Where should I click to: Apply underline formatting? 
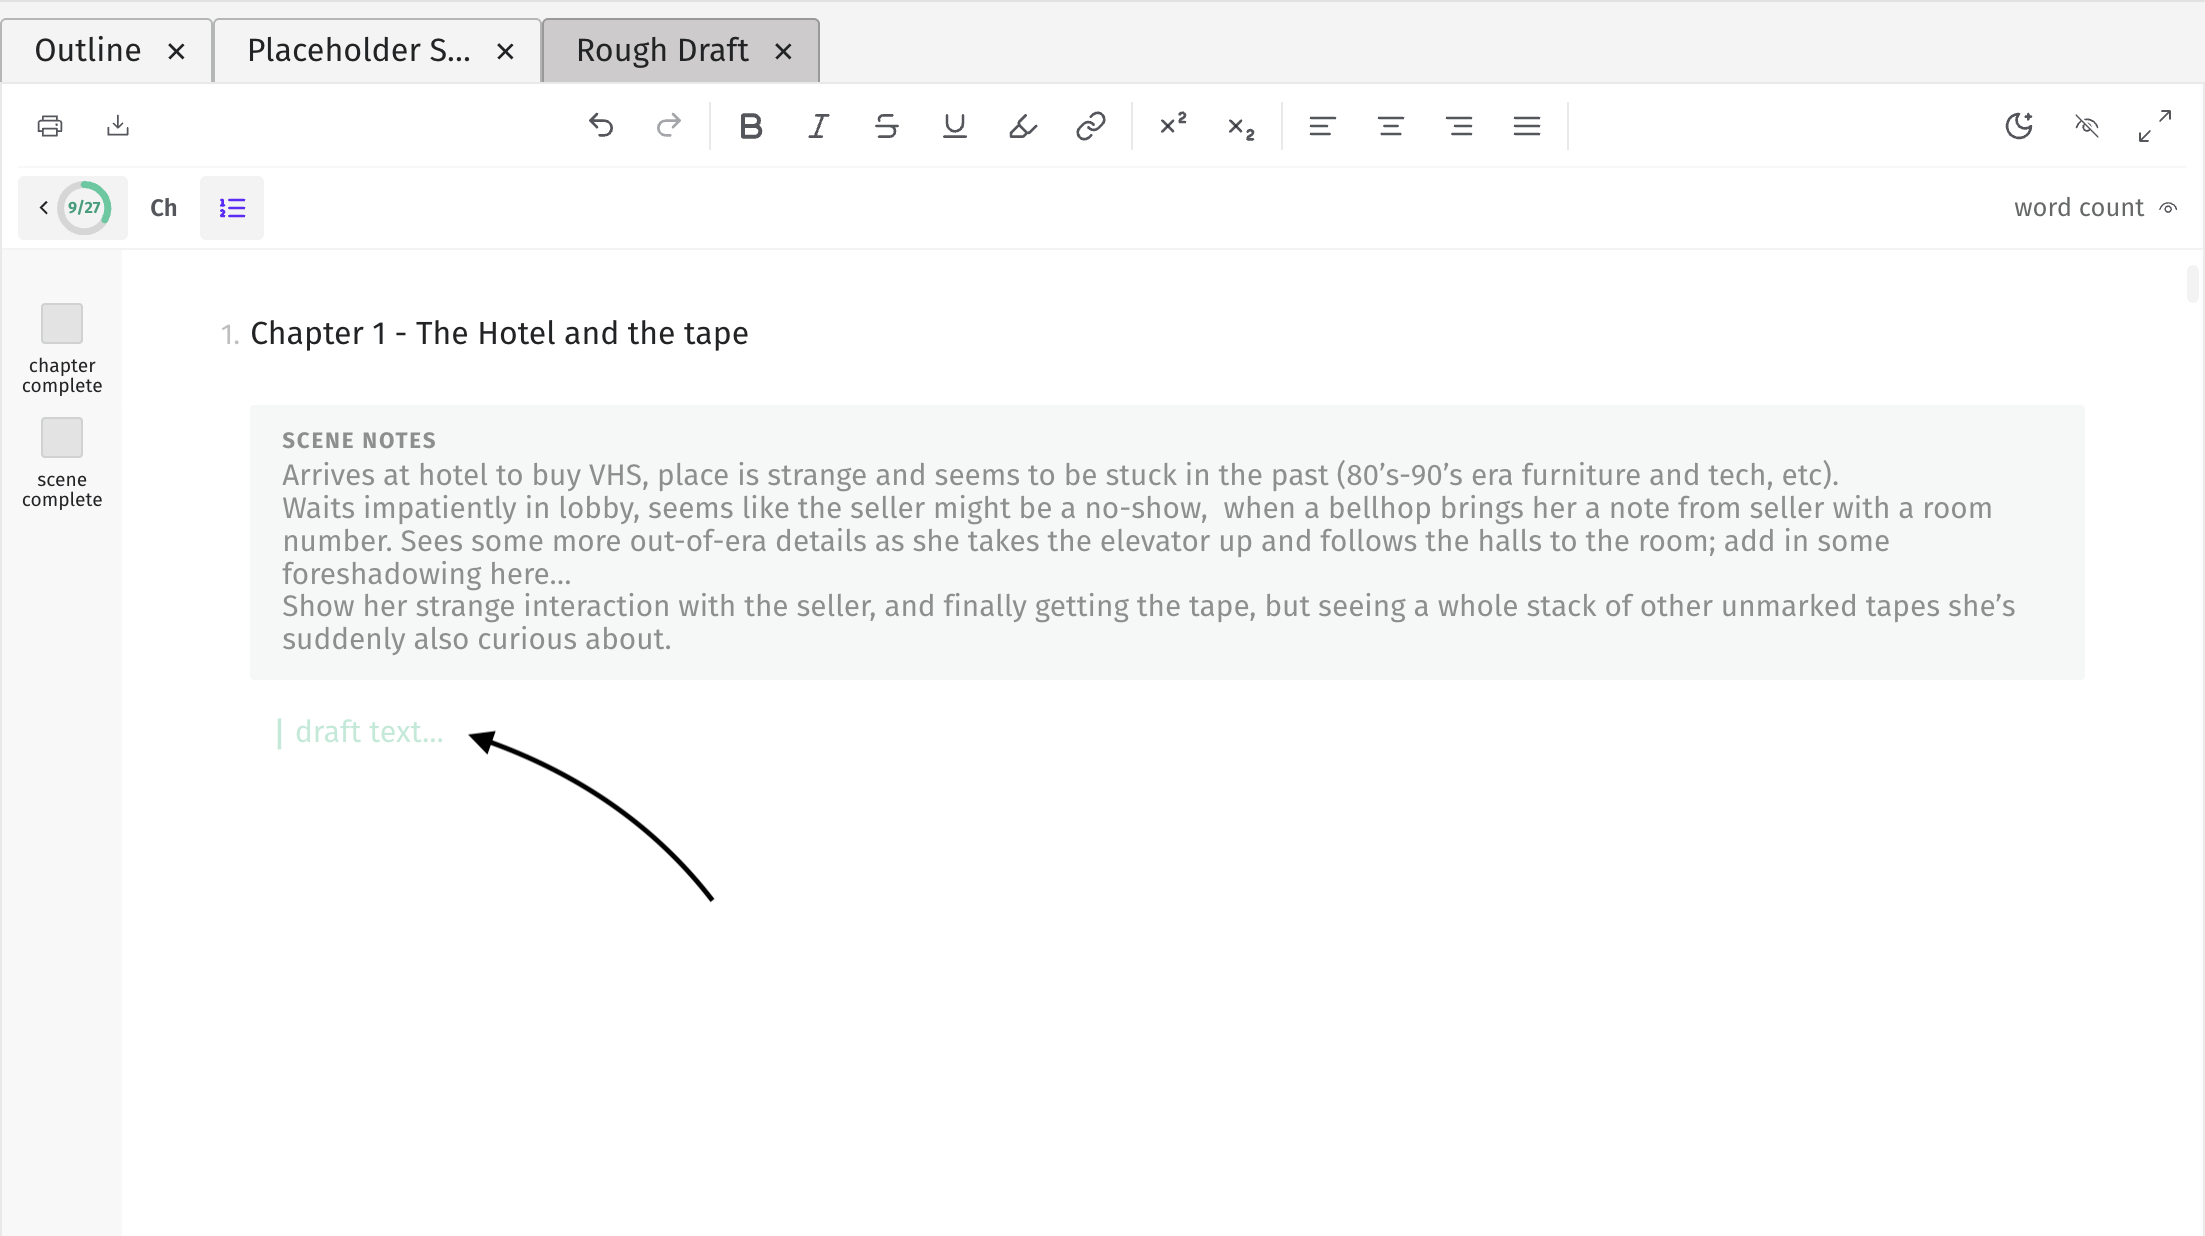(955, 126)
